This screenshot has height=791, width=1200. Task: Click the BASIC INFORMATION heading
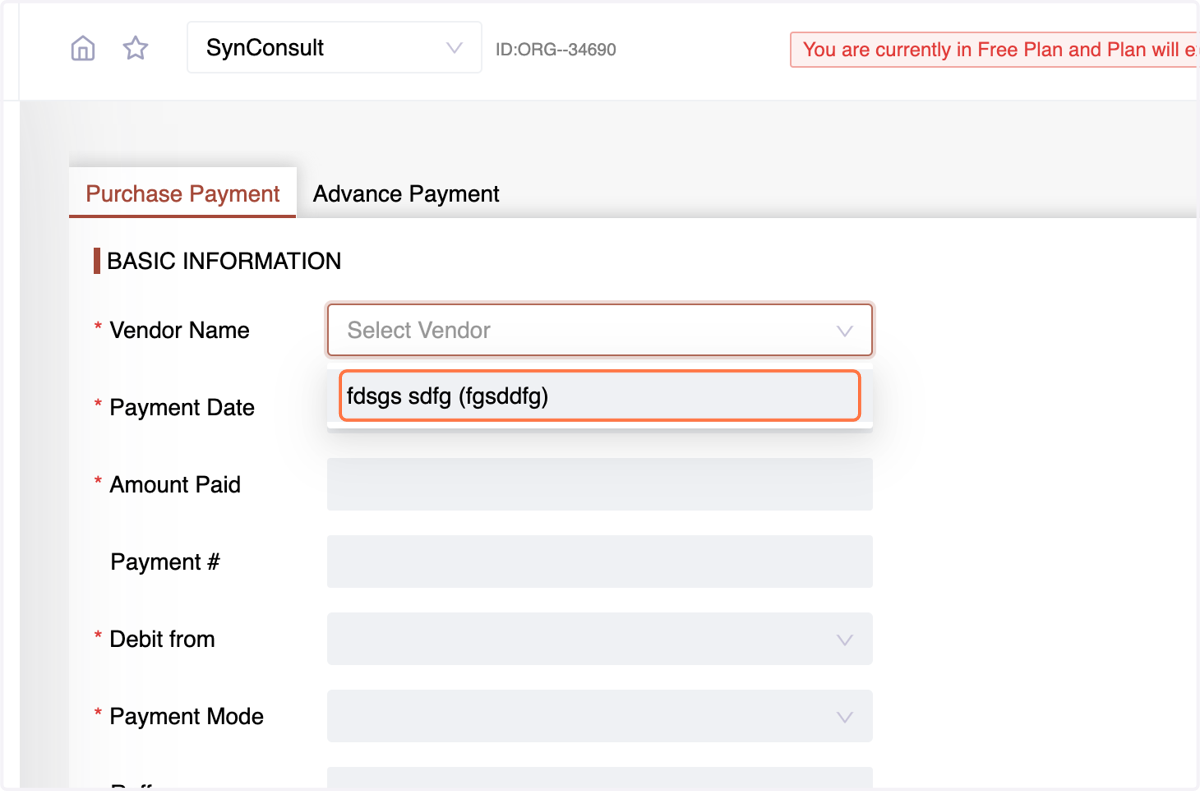point(224,261)
